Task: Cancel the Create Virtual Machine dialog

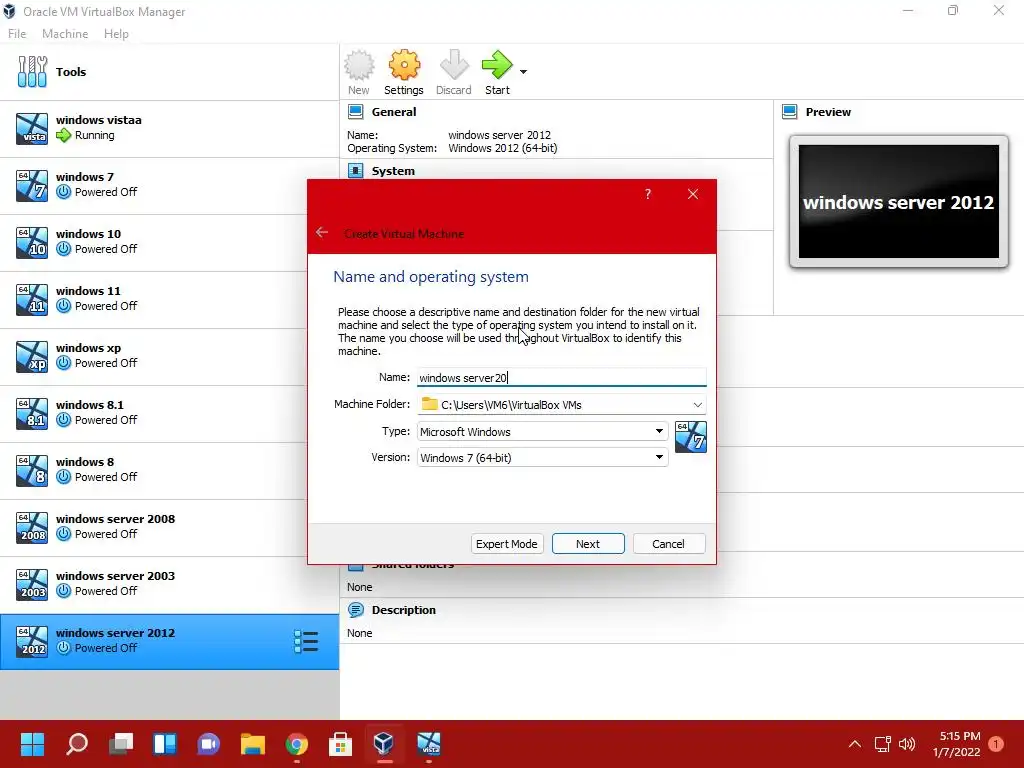Action: point(668,543)
